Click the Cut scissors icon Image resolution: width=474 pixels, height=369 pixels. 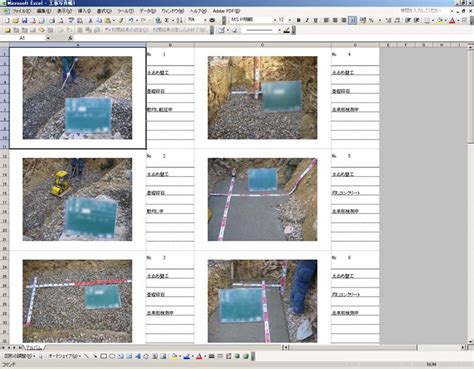pos(90,20)
